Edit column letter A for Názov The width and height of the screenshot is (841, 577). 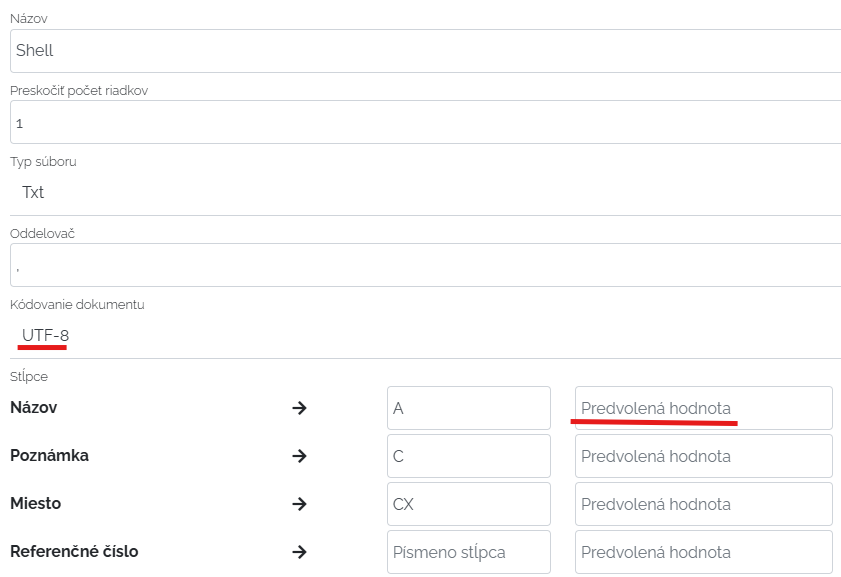click(x=468, y=408)
